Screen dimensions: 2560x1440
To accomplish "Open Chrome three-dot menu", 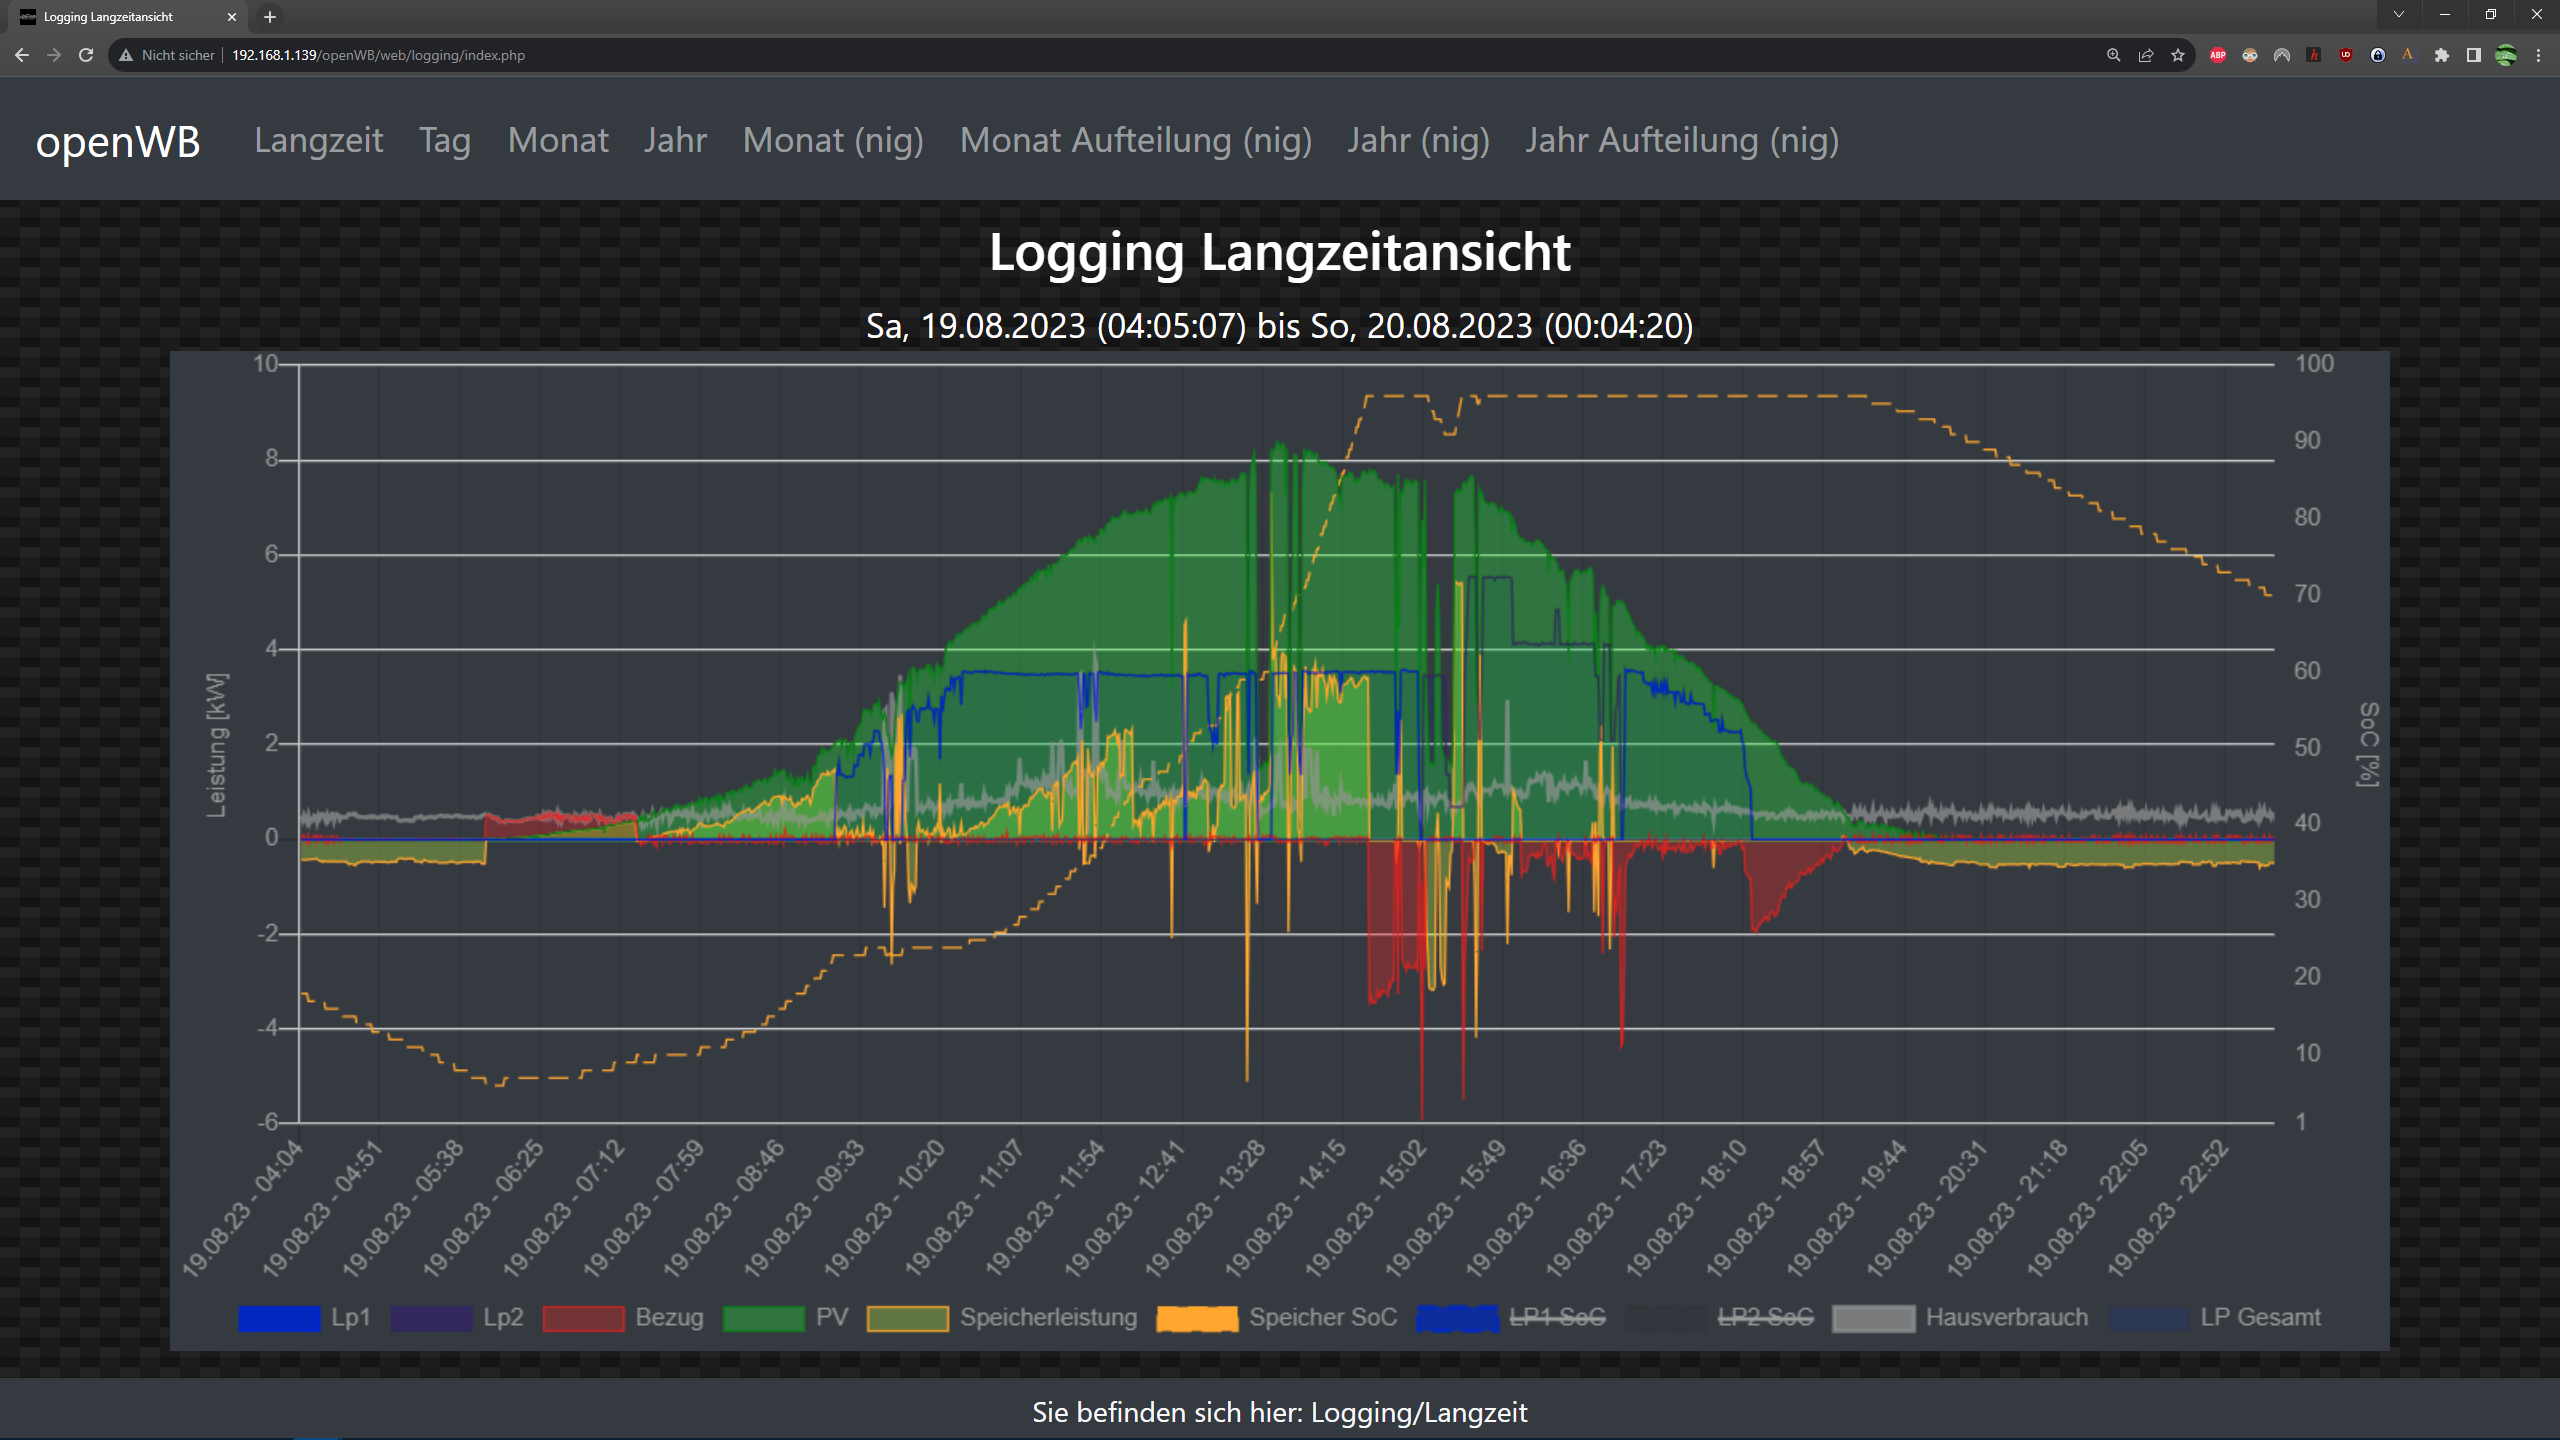I will point(2538,55).
